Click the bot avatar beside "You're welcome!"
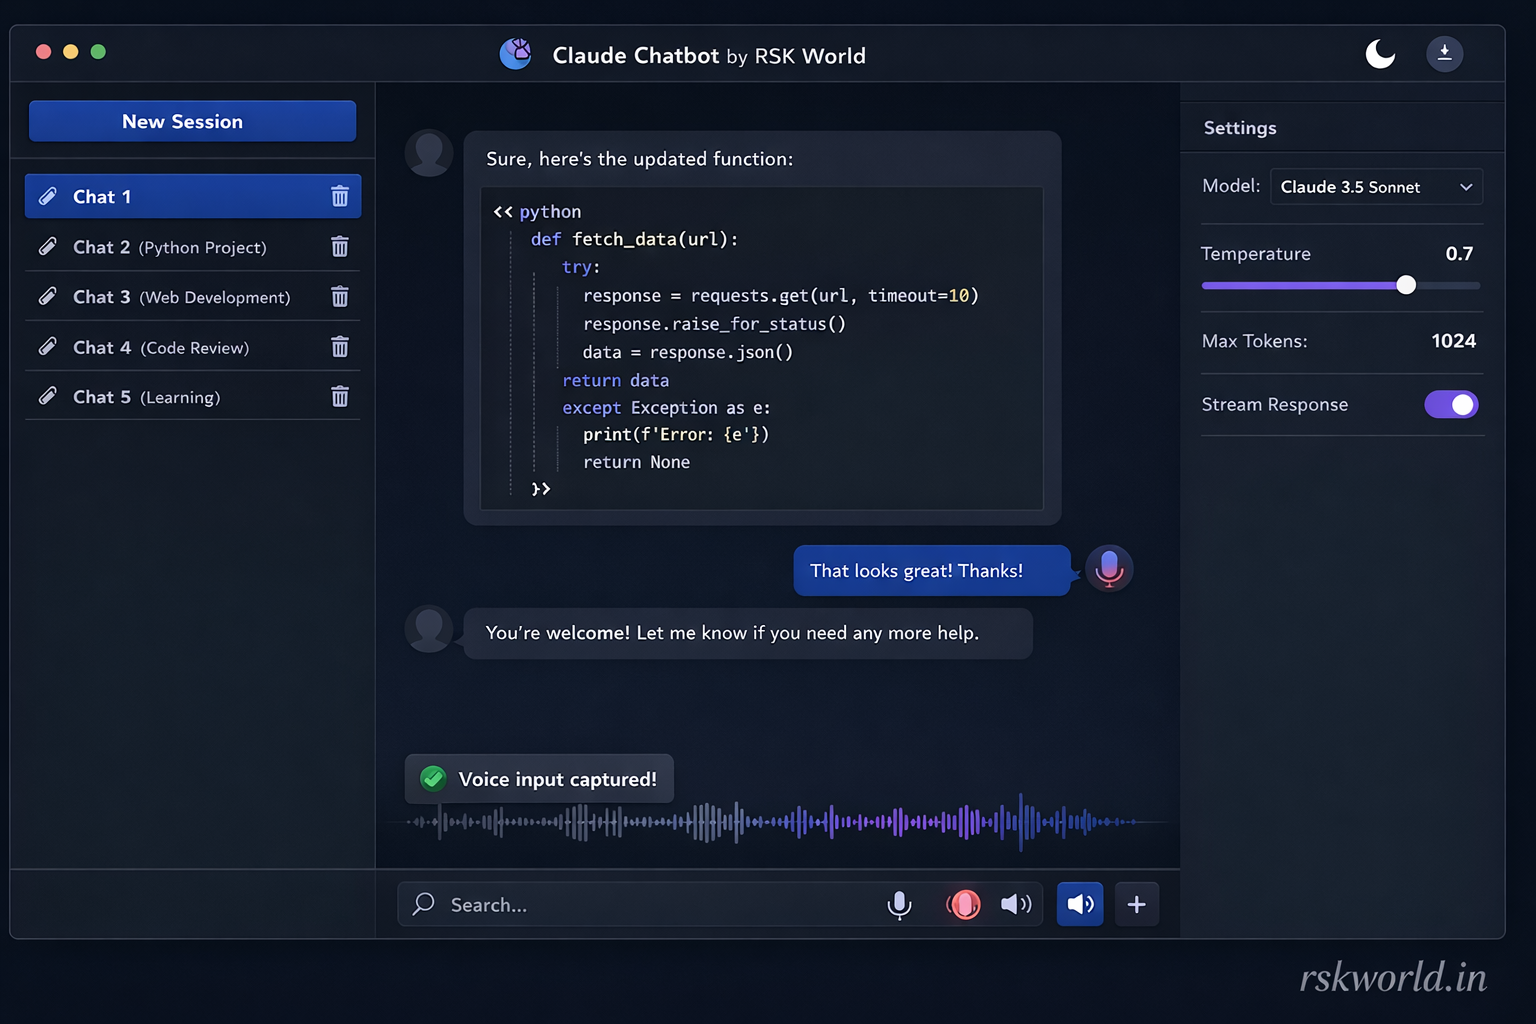1536x1024 pixels. coord(429,629)
